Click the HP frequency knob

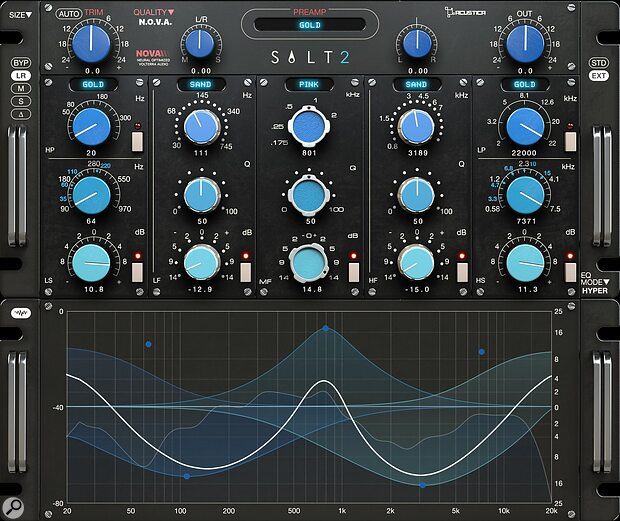click(91, 127)
